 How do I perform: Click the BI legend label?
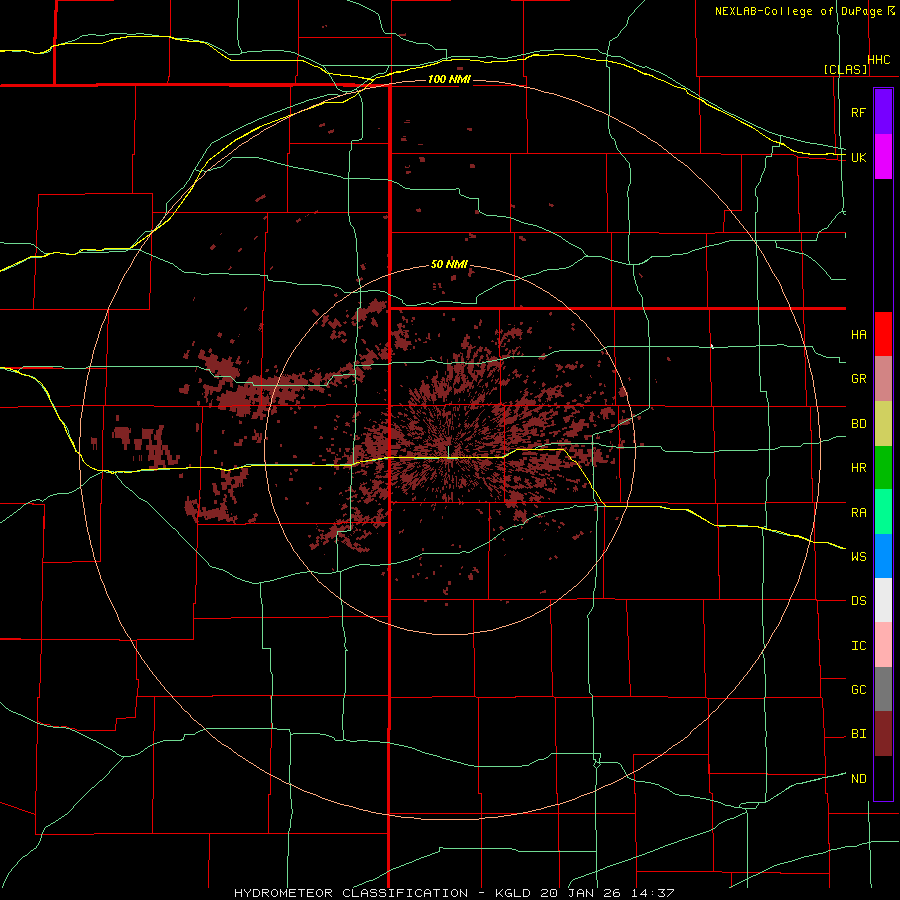(x=858, y=734)
